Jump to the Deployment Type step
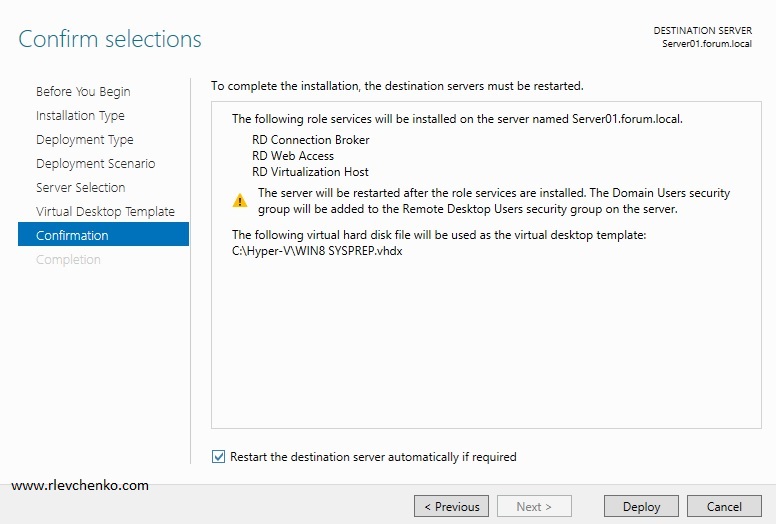 (84, 140)
